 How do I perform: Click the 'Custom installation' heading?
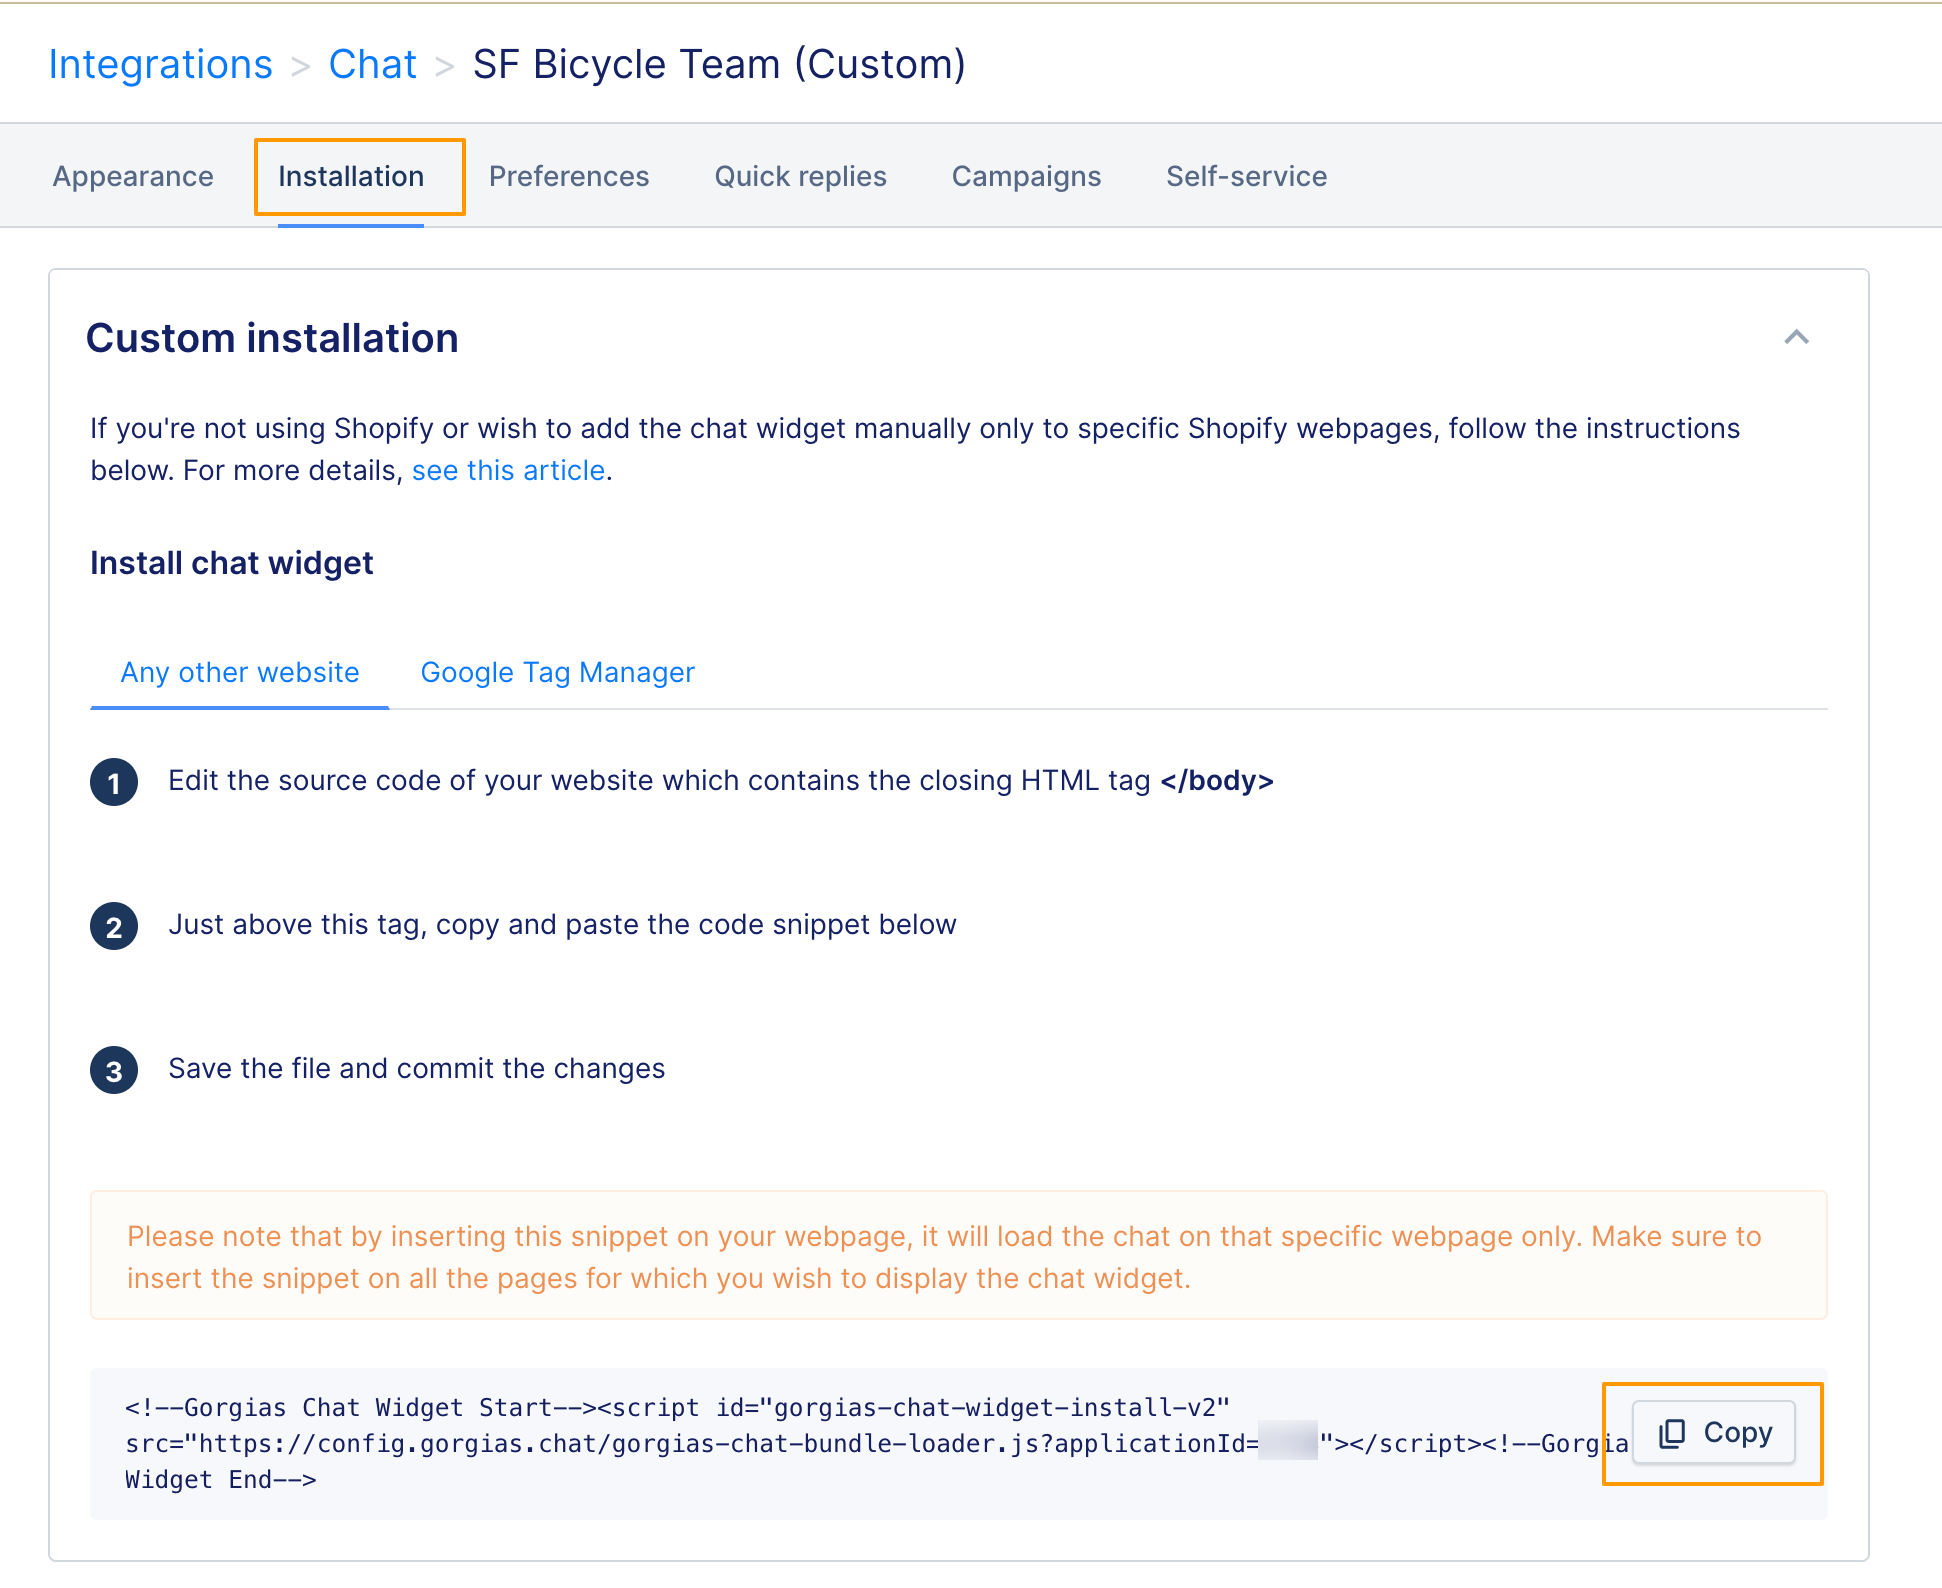[272, 338]
